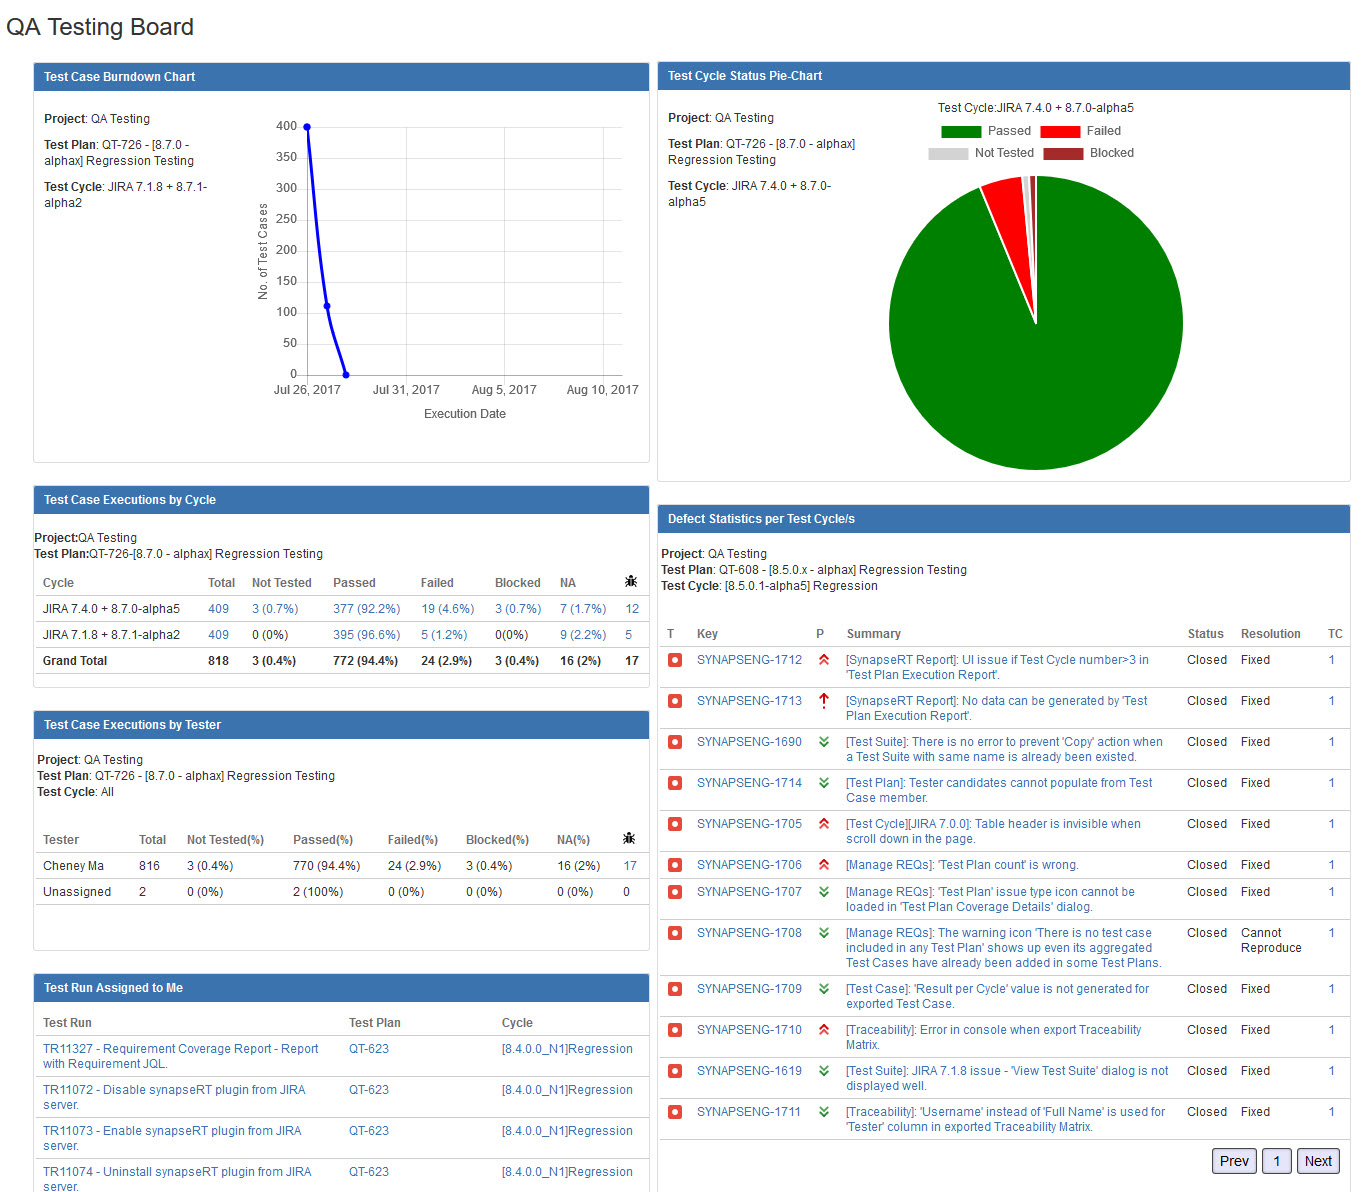Select page 1 in defect pagination
This screenshot has height=1192, width=1364.
click(x=1276, y=1161)
